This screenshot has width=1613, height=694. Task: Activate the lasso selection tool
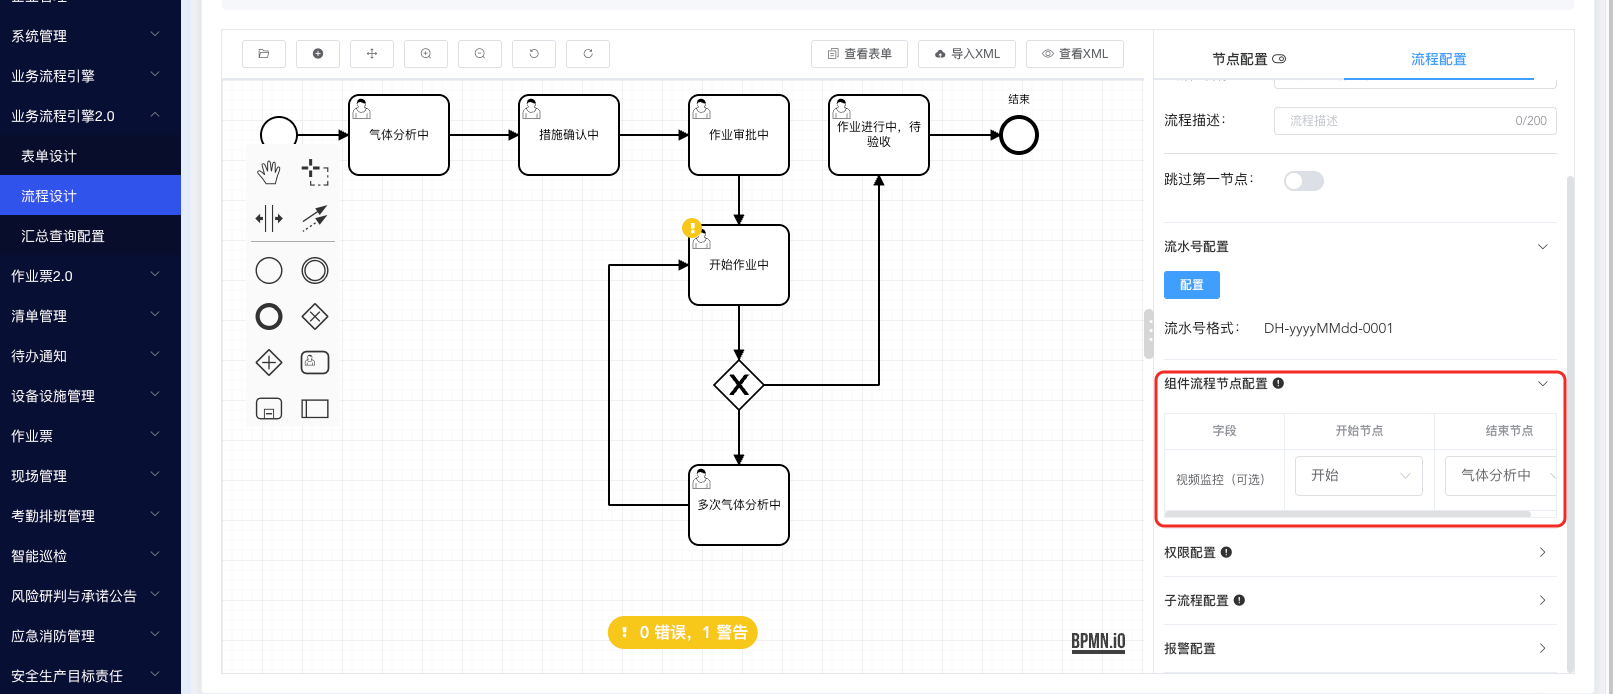[315, 172]
